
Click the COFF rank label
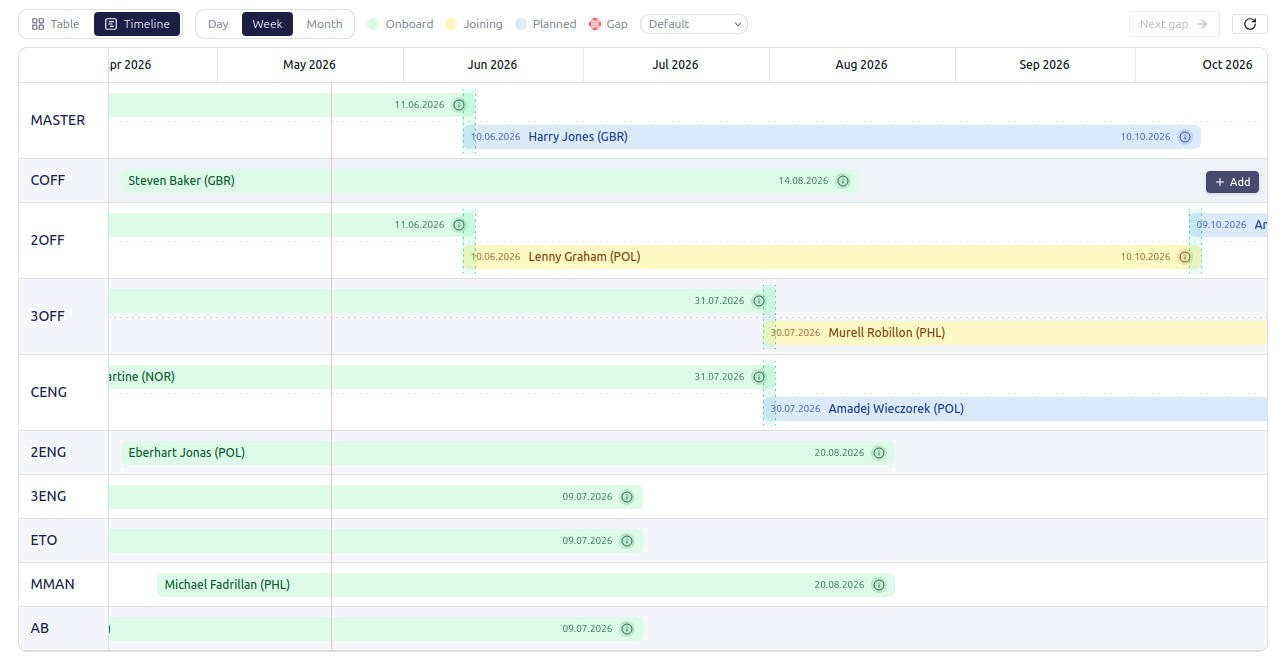click(x=48, y=181)
